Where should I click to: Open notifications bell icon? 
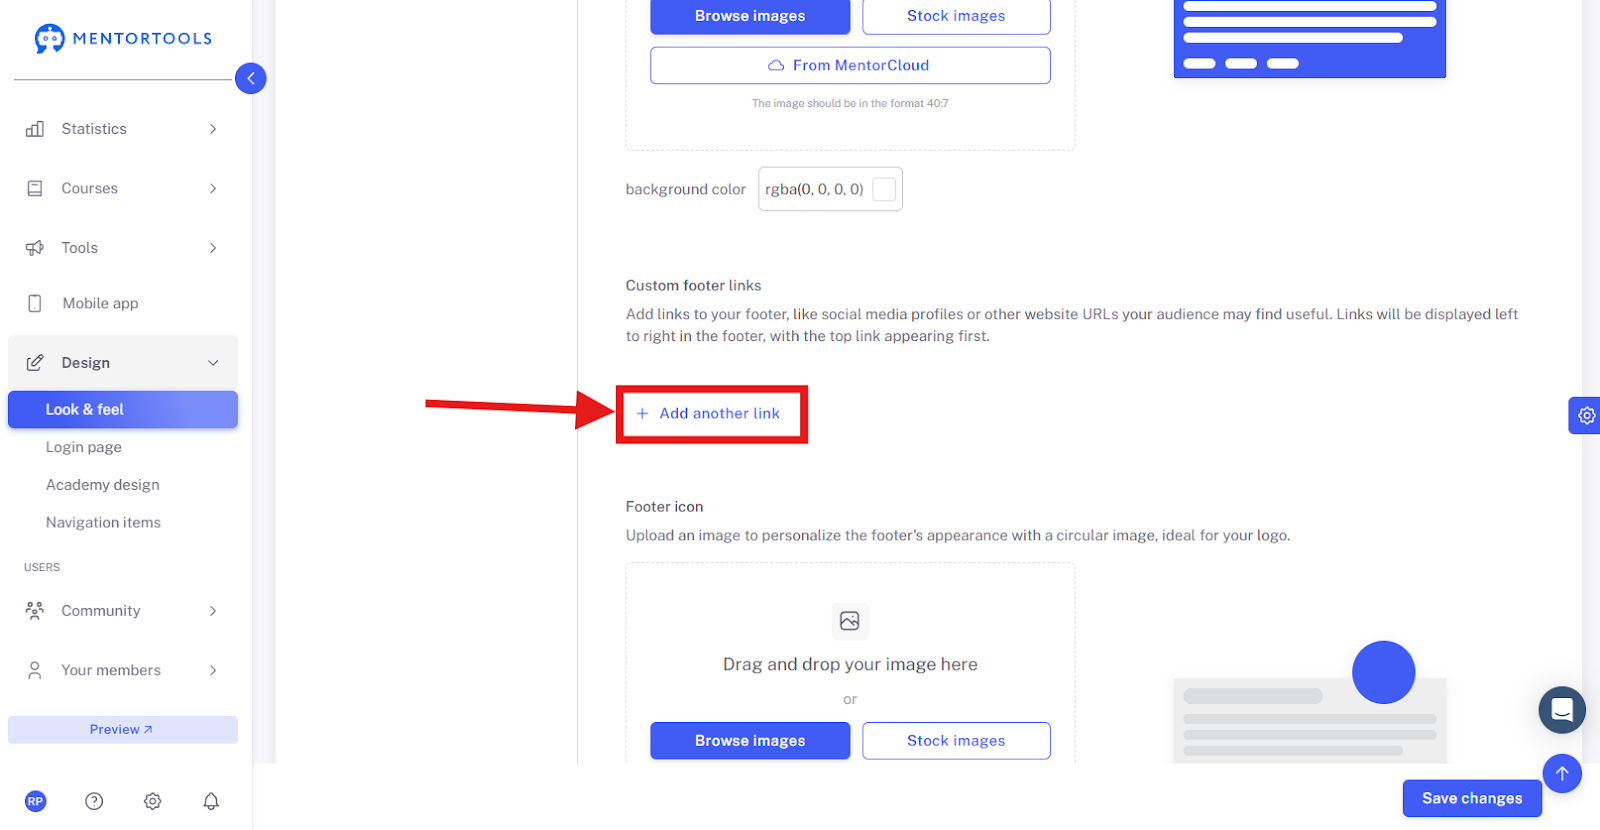(211, 801)
